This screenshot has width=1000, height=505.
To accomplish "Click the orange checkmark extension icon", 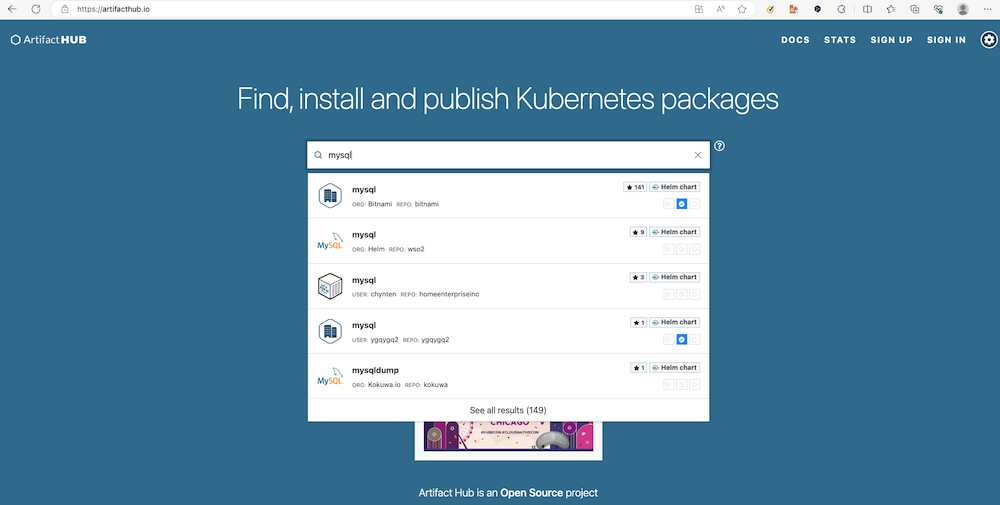I will click(x=770, y=10).
